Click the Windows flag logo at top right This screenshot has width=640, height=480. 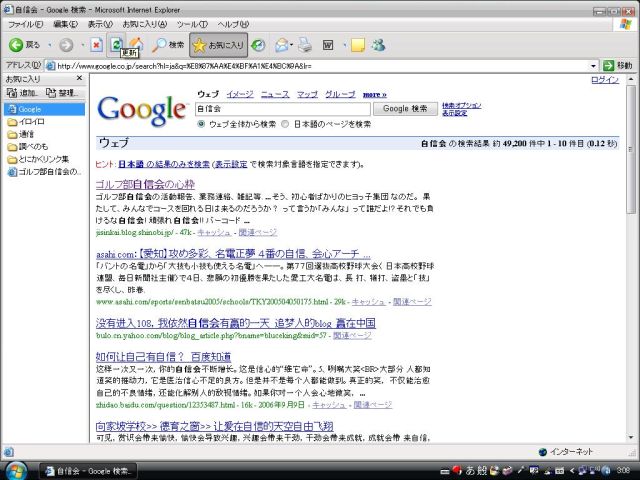tap(625, 24)
